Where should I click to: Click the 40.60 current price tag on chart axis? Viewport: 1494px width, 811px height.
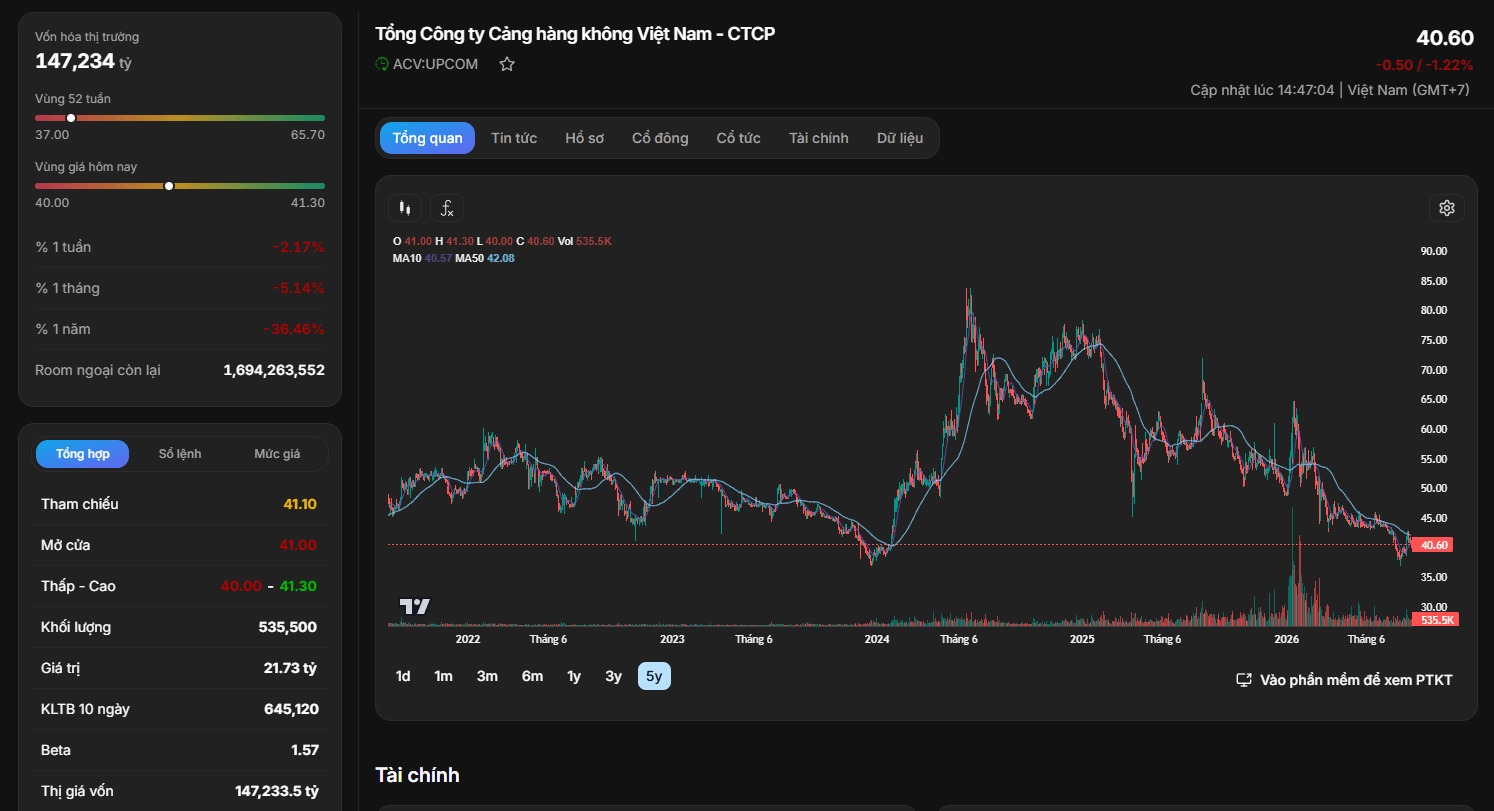[x=1434, y=545]
